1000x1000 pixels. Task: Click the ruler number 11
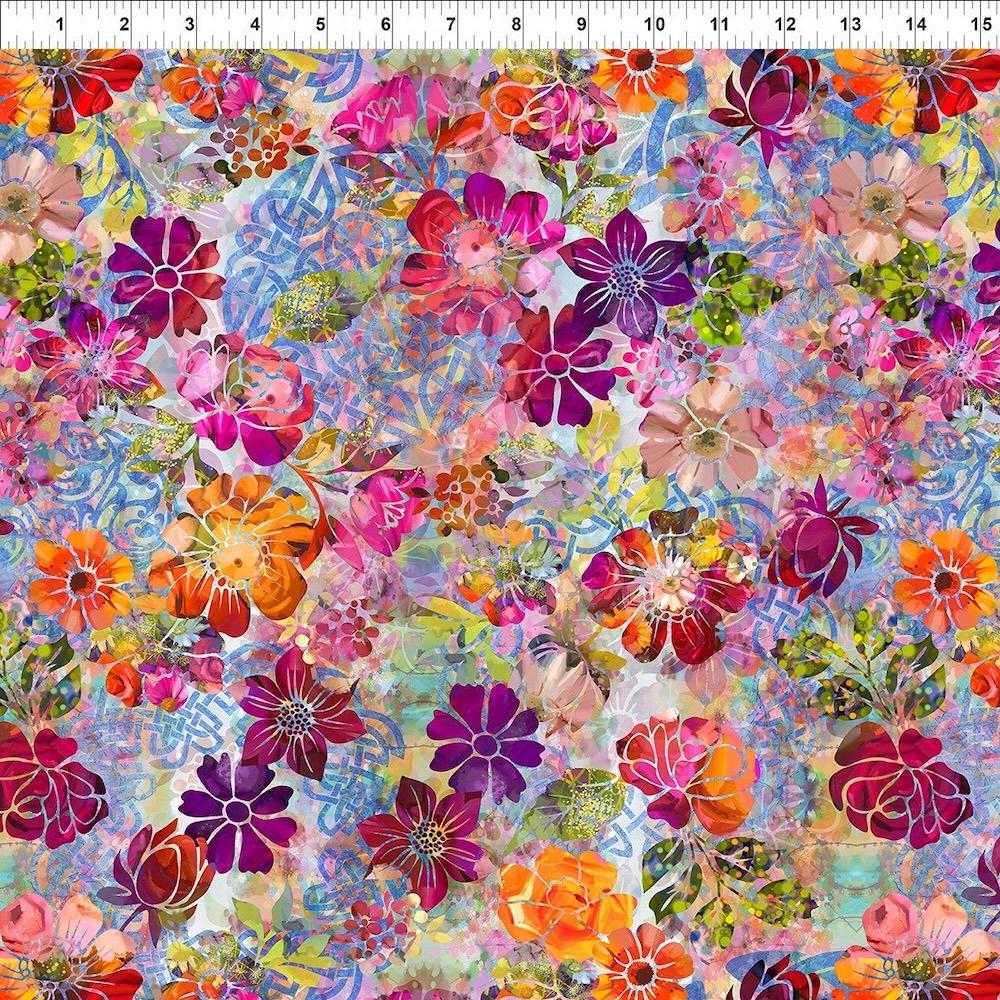point(719,24)
